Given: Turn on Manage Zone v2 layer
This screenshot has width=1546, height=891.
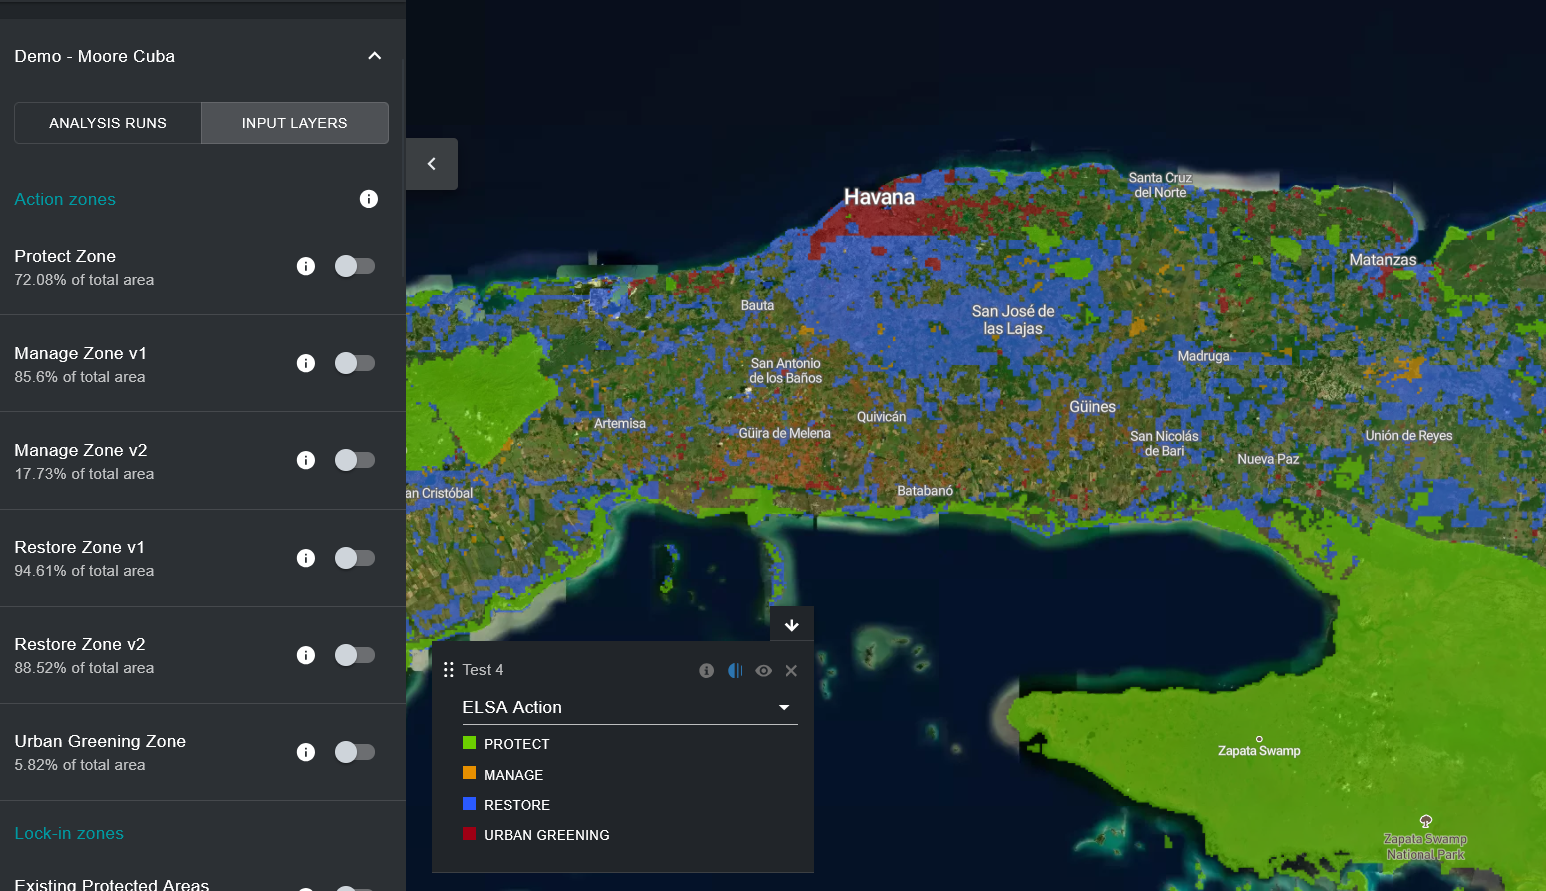Looking at the screenshot, I should pyautogui.click(x=354, y=460).
